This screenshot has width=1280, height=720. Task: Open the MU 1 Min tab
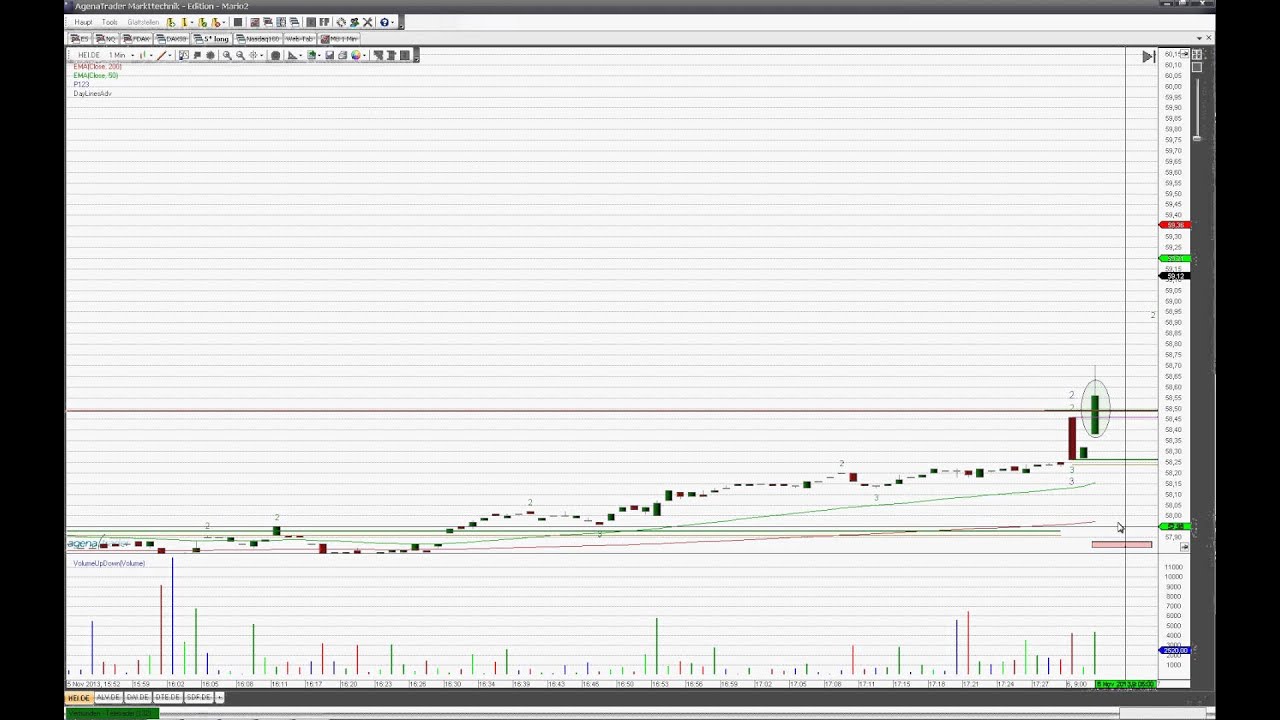tap(338, 38)
